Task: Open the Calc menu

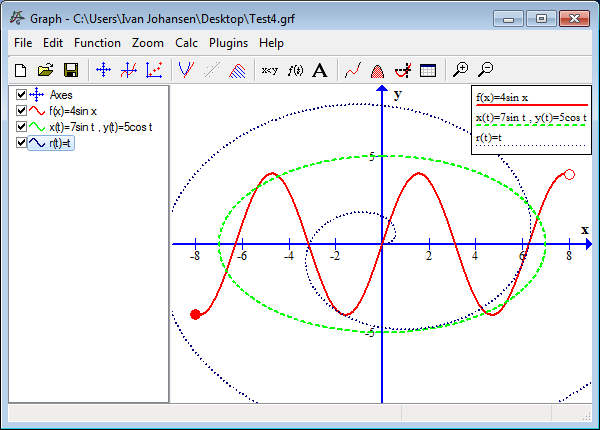Action: point(186,43)
